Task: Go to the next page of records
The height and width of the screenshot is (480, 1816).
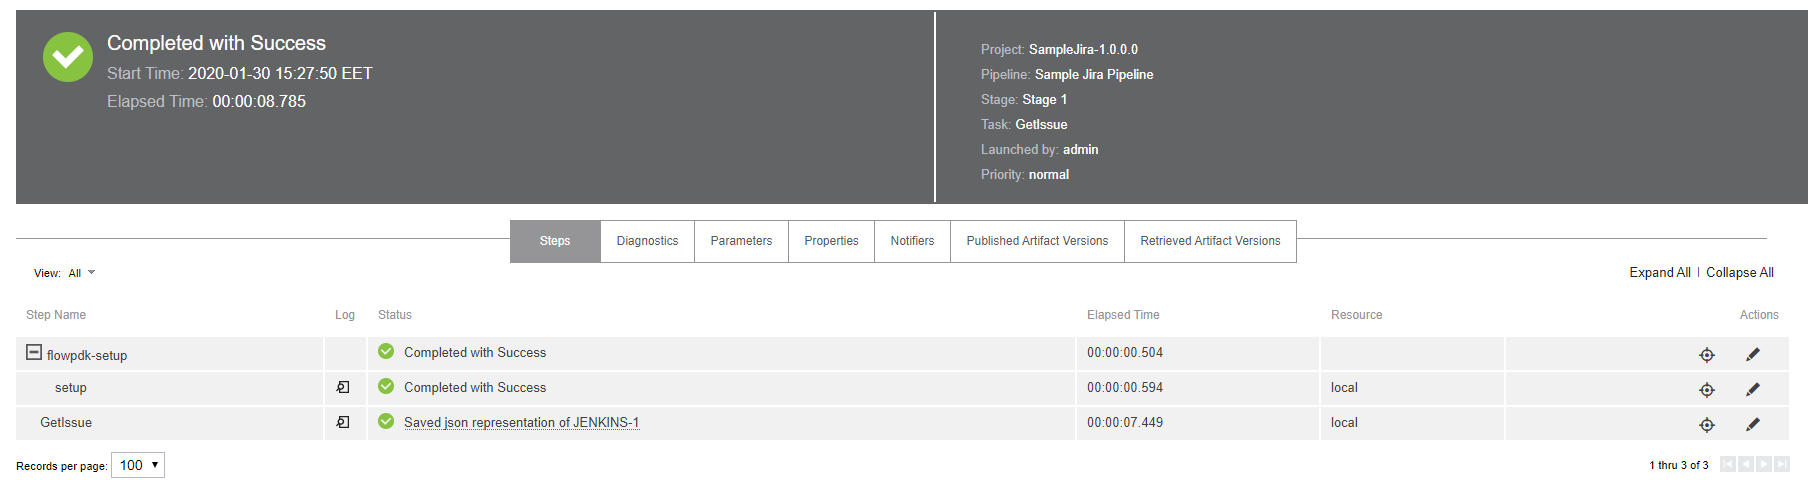Action: click(1764, 464)
